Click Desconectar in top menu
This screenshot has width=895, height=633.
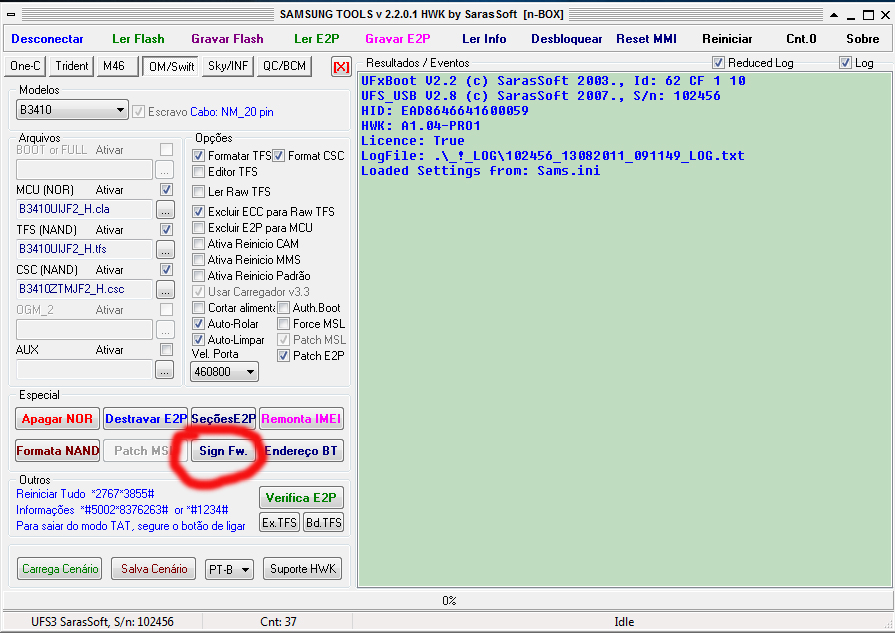click(47, 39)
